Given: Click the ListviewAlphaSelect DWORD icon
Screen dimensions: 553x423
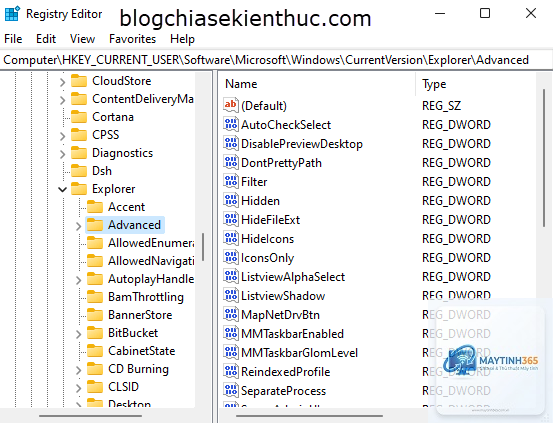Looking at the screenshot, I should point(231,277).
